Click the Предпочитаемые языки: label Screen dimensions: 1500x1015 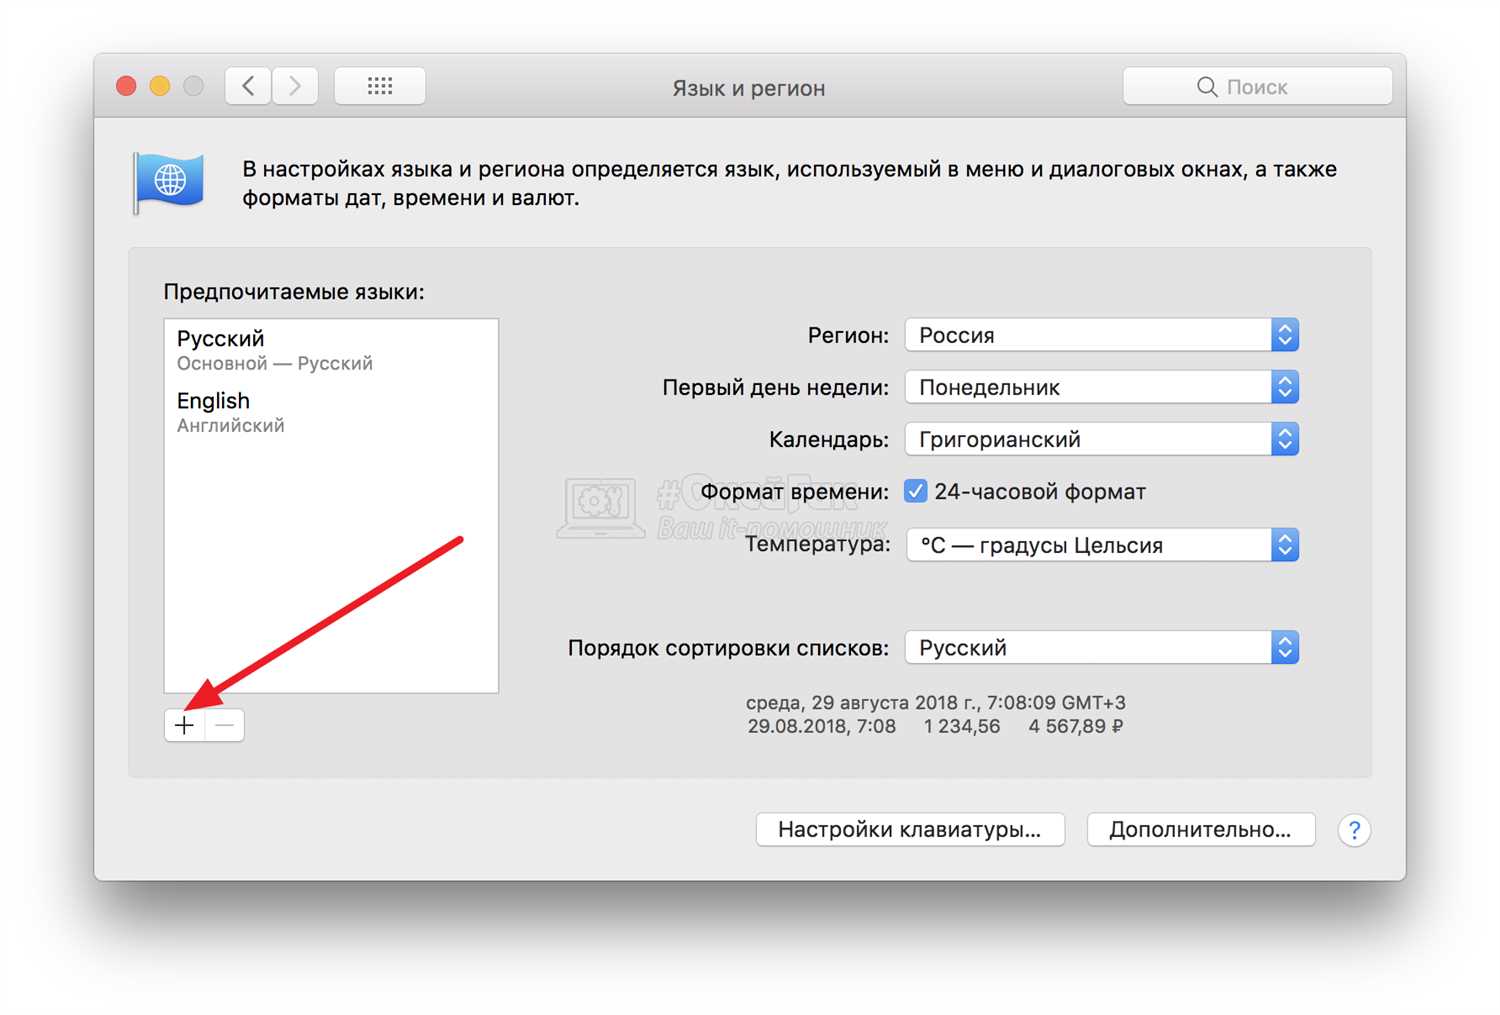point(294,292)
